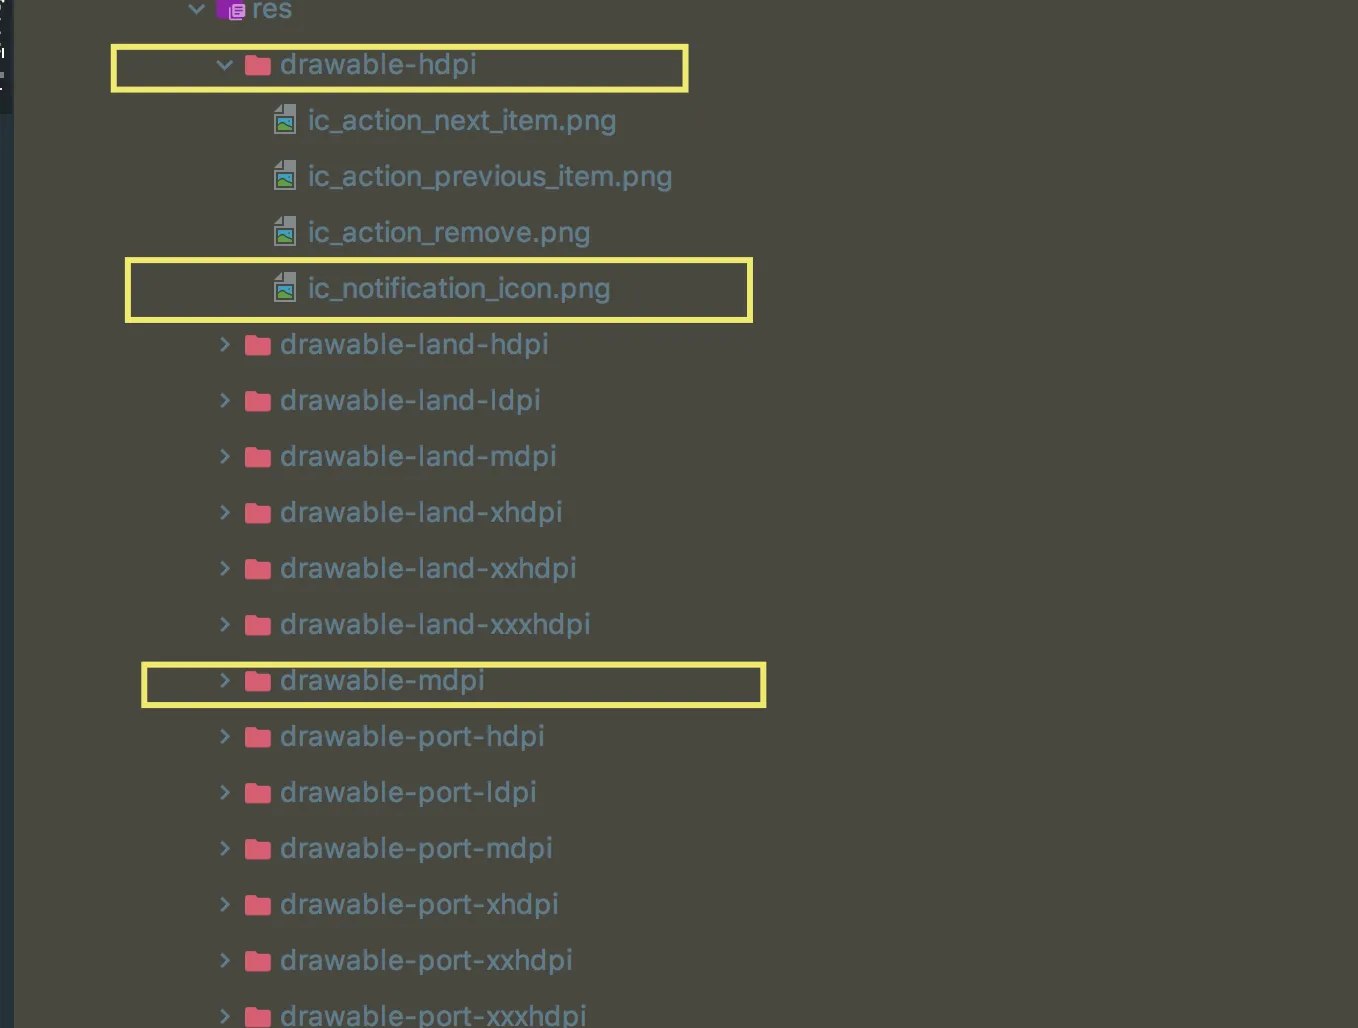Select the drawable-port-ldpi folder name
This screenshot has width=1358, height=1028.
click(408, 793)
